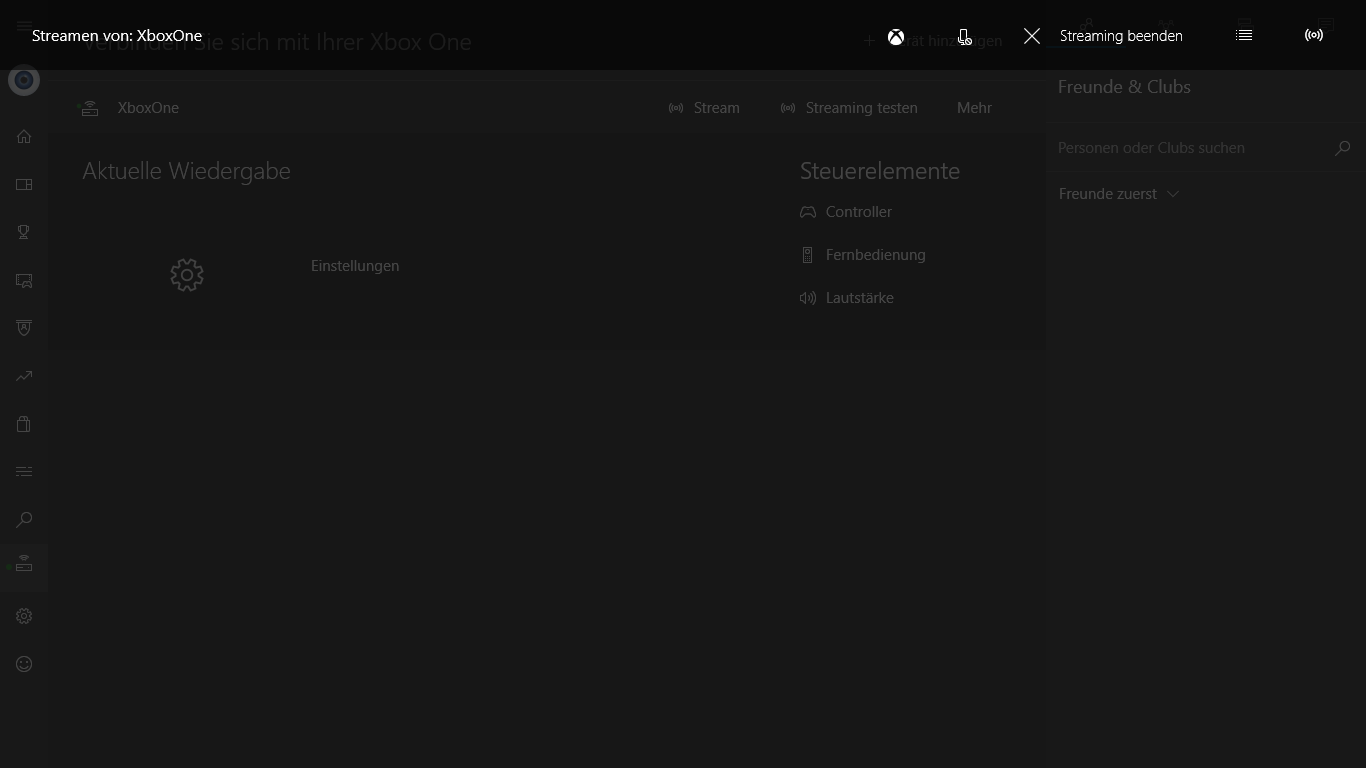This screenshot has width=1366, height=768.
Task: Click the Steuerelemente heading
Action: [880, 171]
